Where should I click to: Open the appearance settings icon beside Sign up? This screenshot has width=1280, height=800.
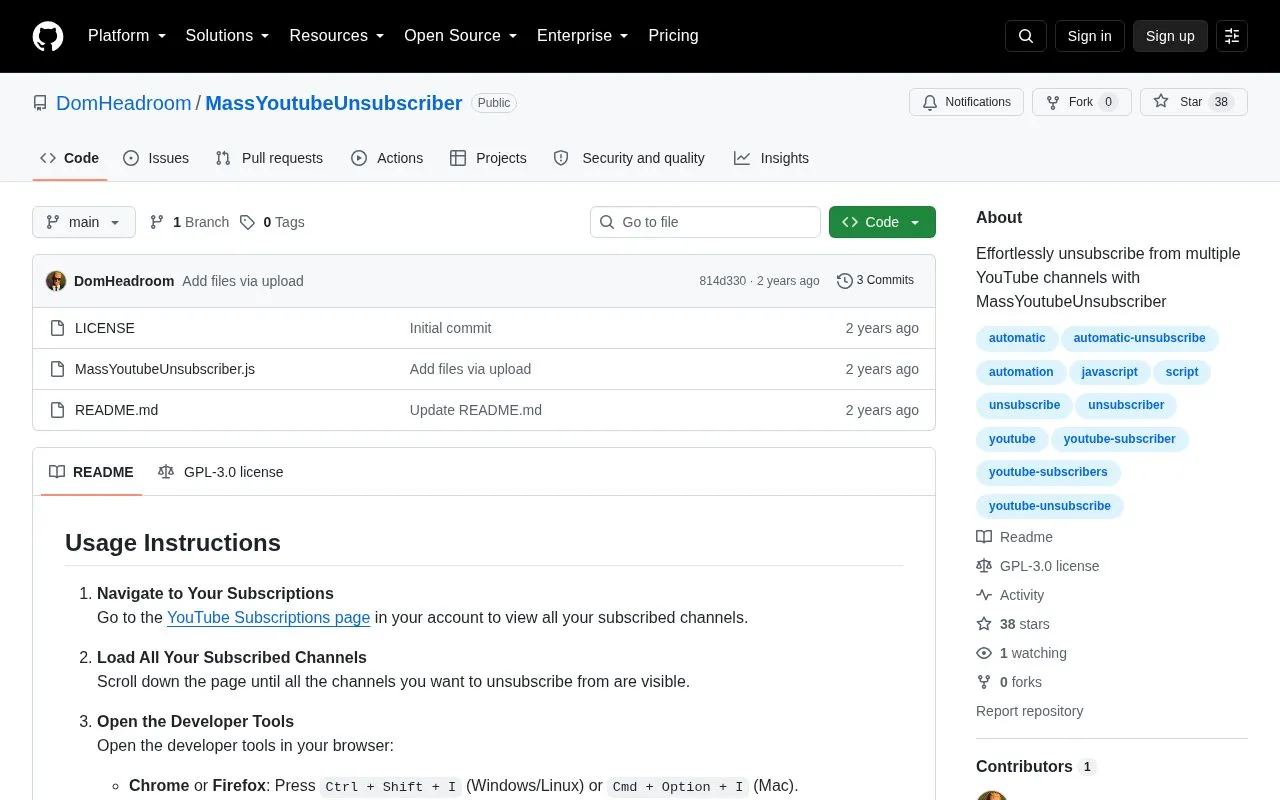(1232, 36)
